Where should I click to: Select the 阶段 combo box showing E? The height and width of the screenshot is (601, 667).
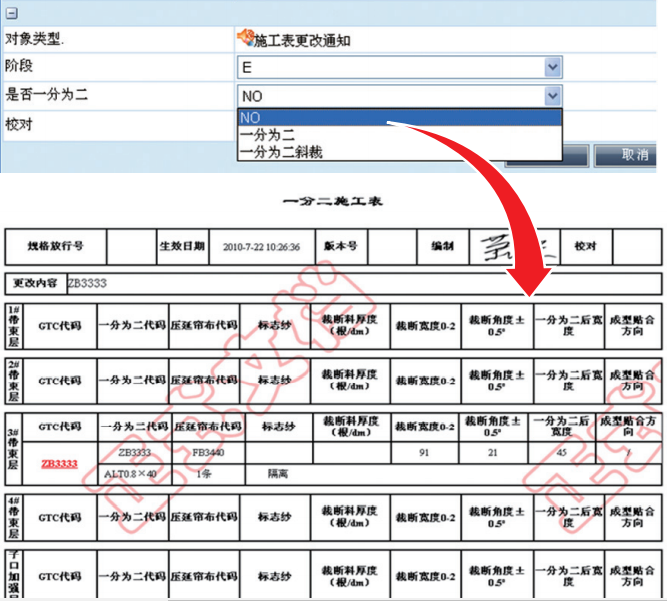pyautogui.click(x=399, y=67)
